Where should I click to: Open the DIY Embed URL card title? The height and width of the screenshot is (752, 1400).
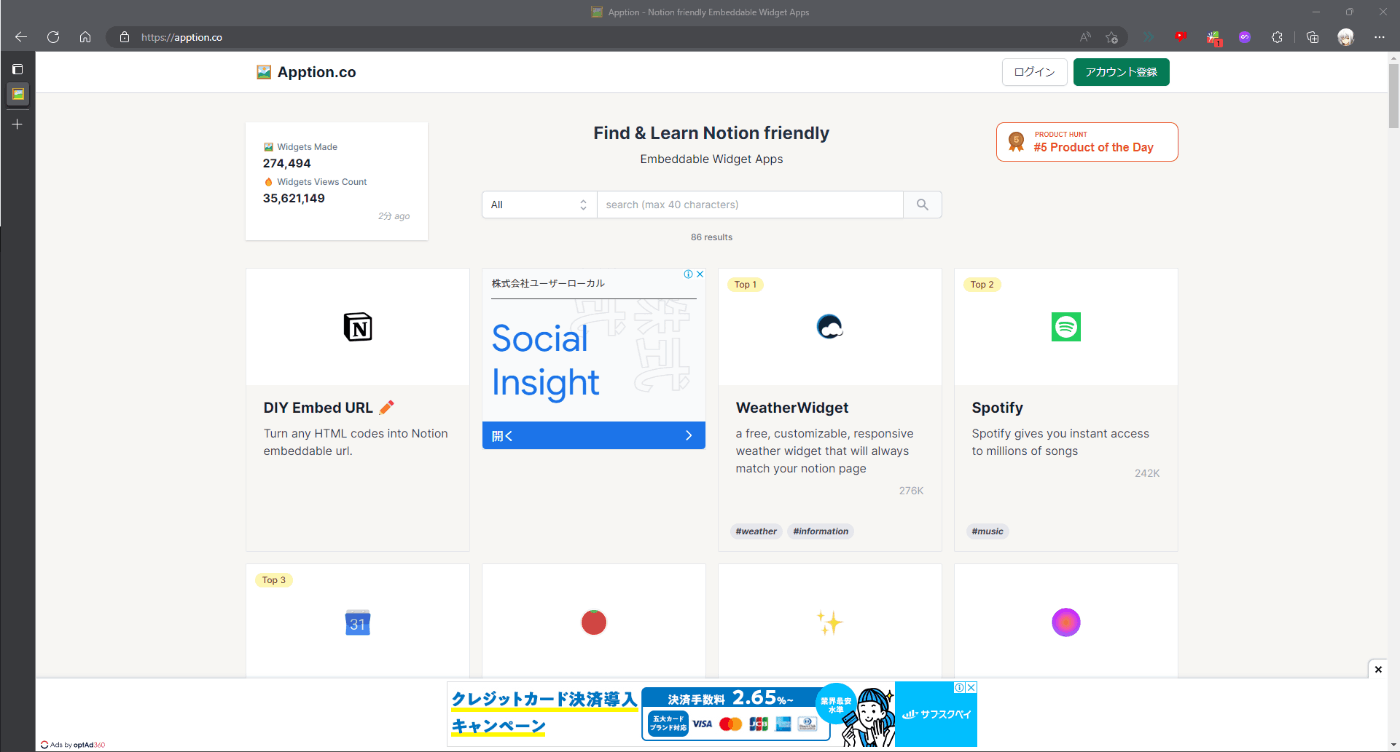(x=329, y=408)
